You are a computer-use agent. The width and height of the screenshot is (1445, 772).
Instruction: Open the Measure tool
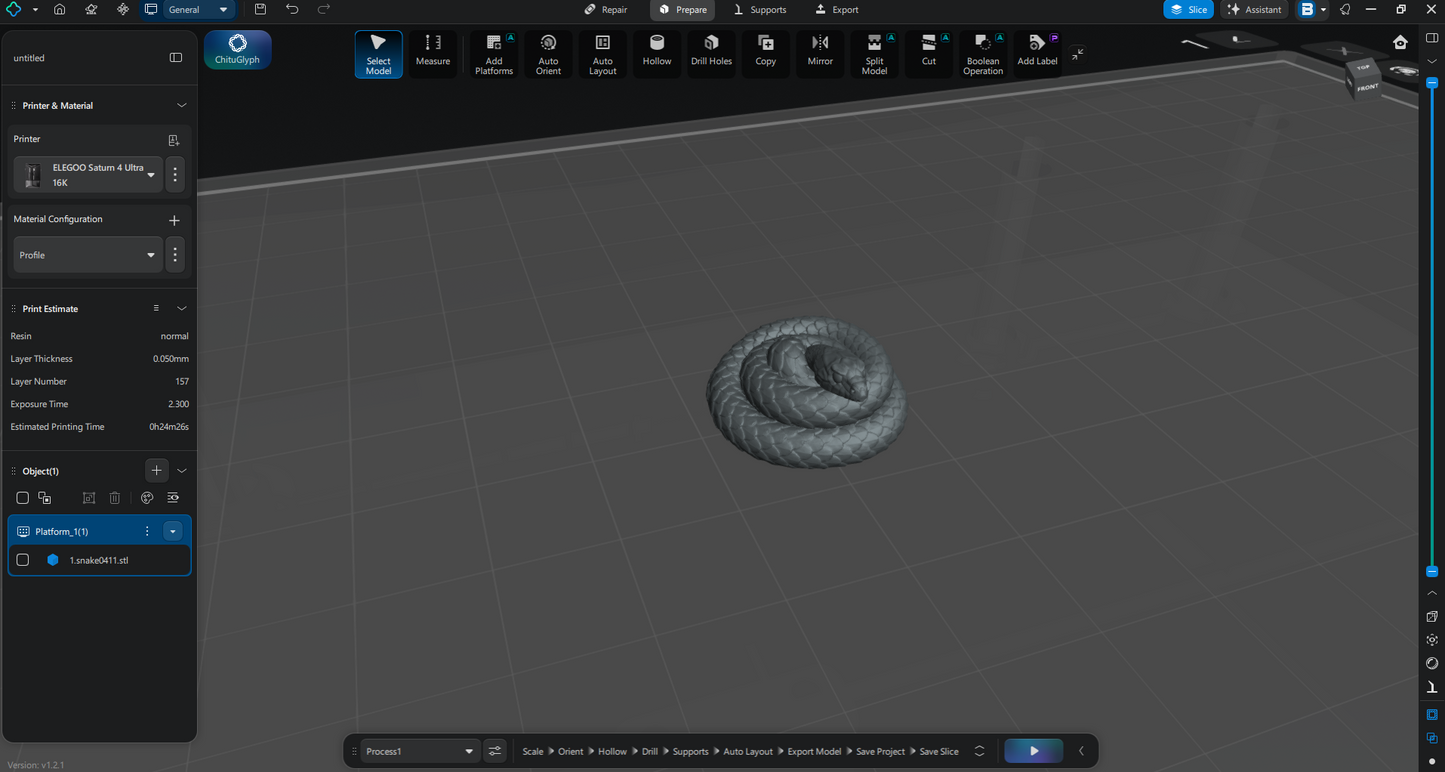(x=433, y=54)
